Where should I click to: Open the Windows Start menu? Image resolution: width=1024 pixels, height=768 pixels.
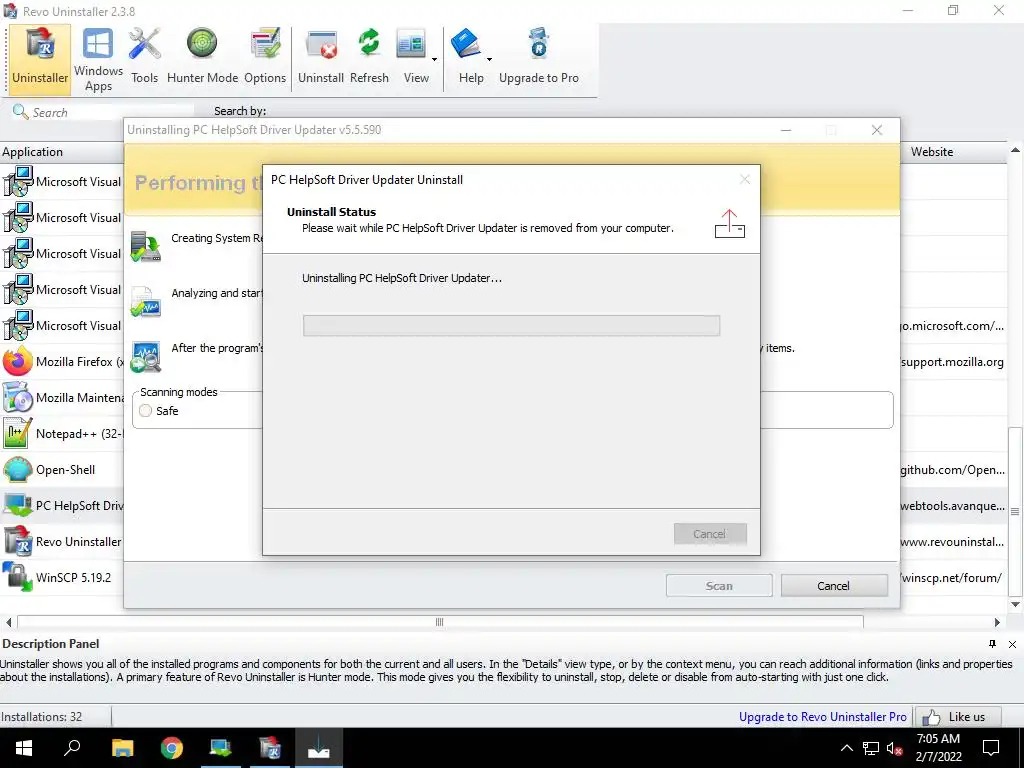click(24, 748)
